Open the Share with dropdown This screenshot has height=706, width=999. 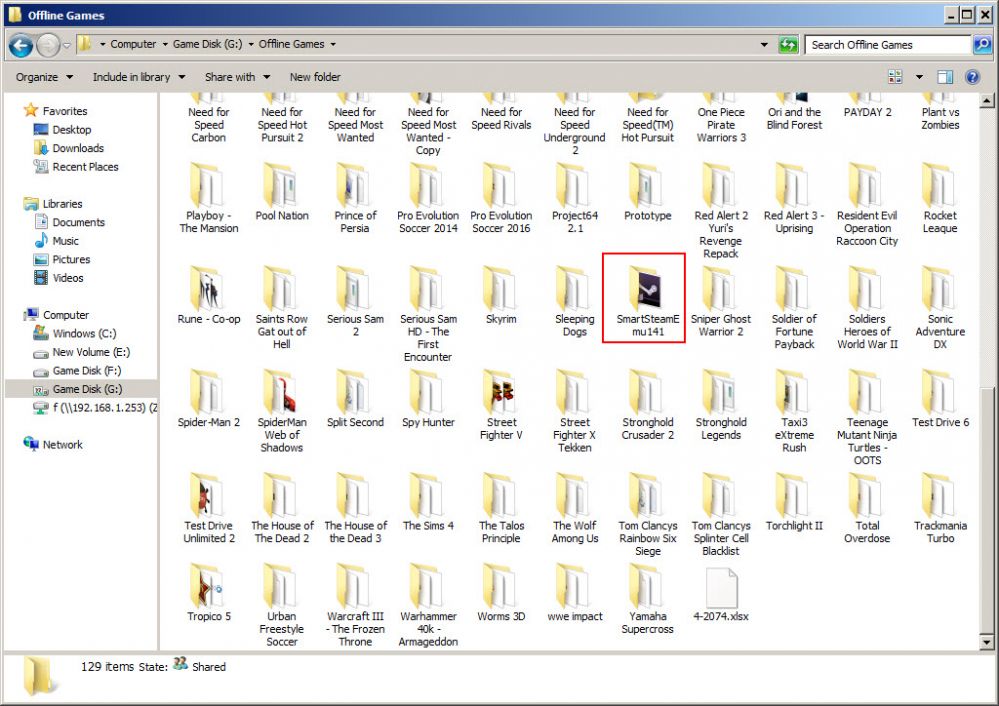click(x=237, y=77)
